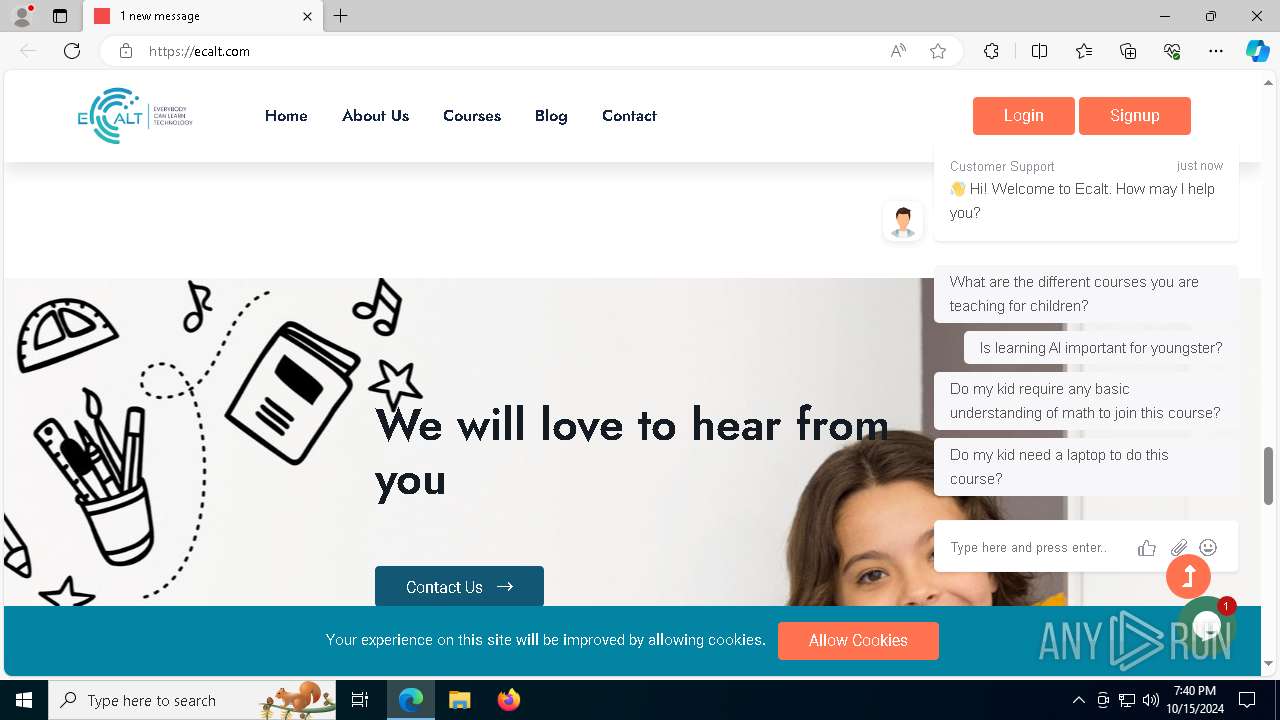Open File Explorer from the taskbar
This screenshot has width=1280, height=720.
coord(459,700)
